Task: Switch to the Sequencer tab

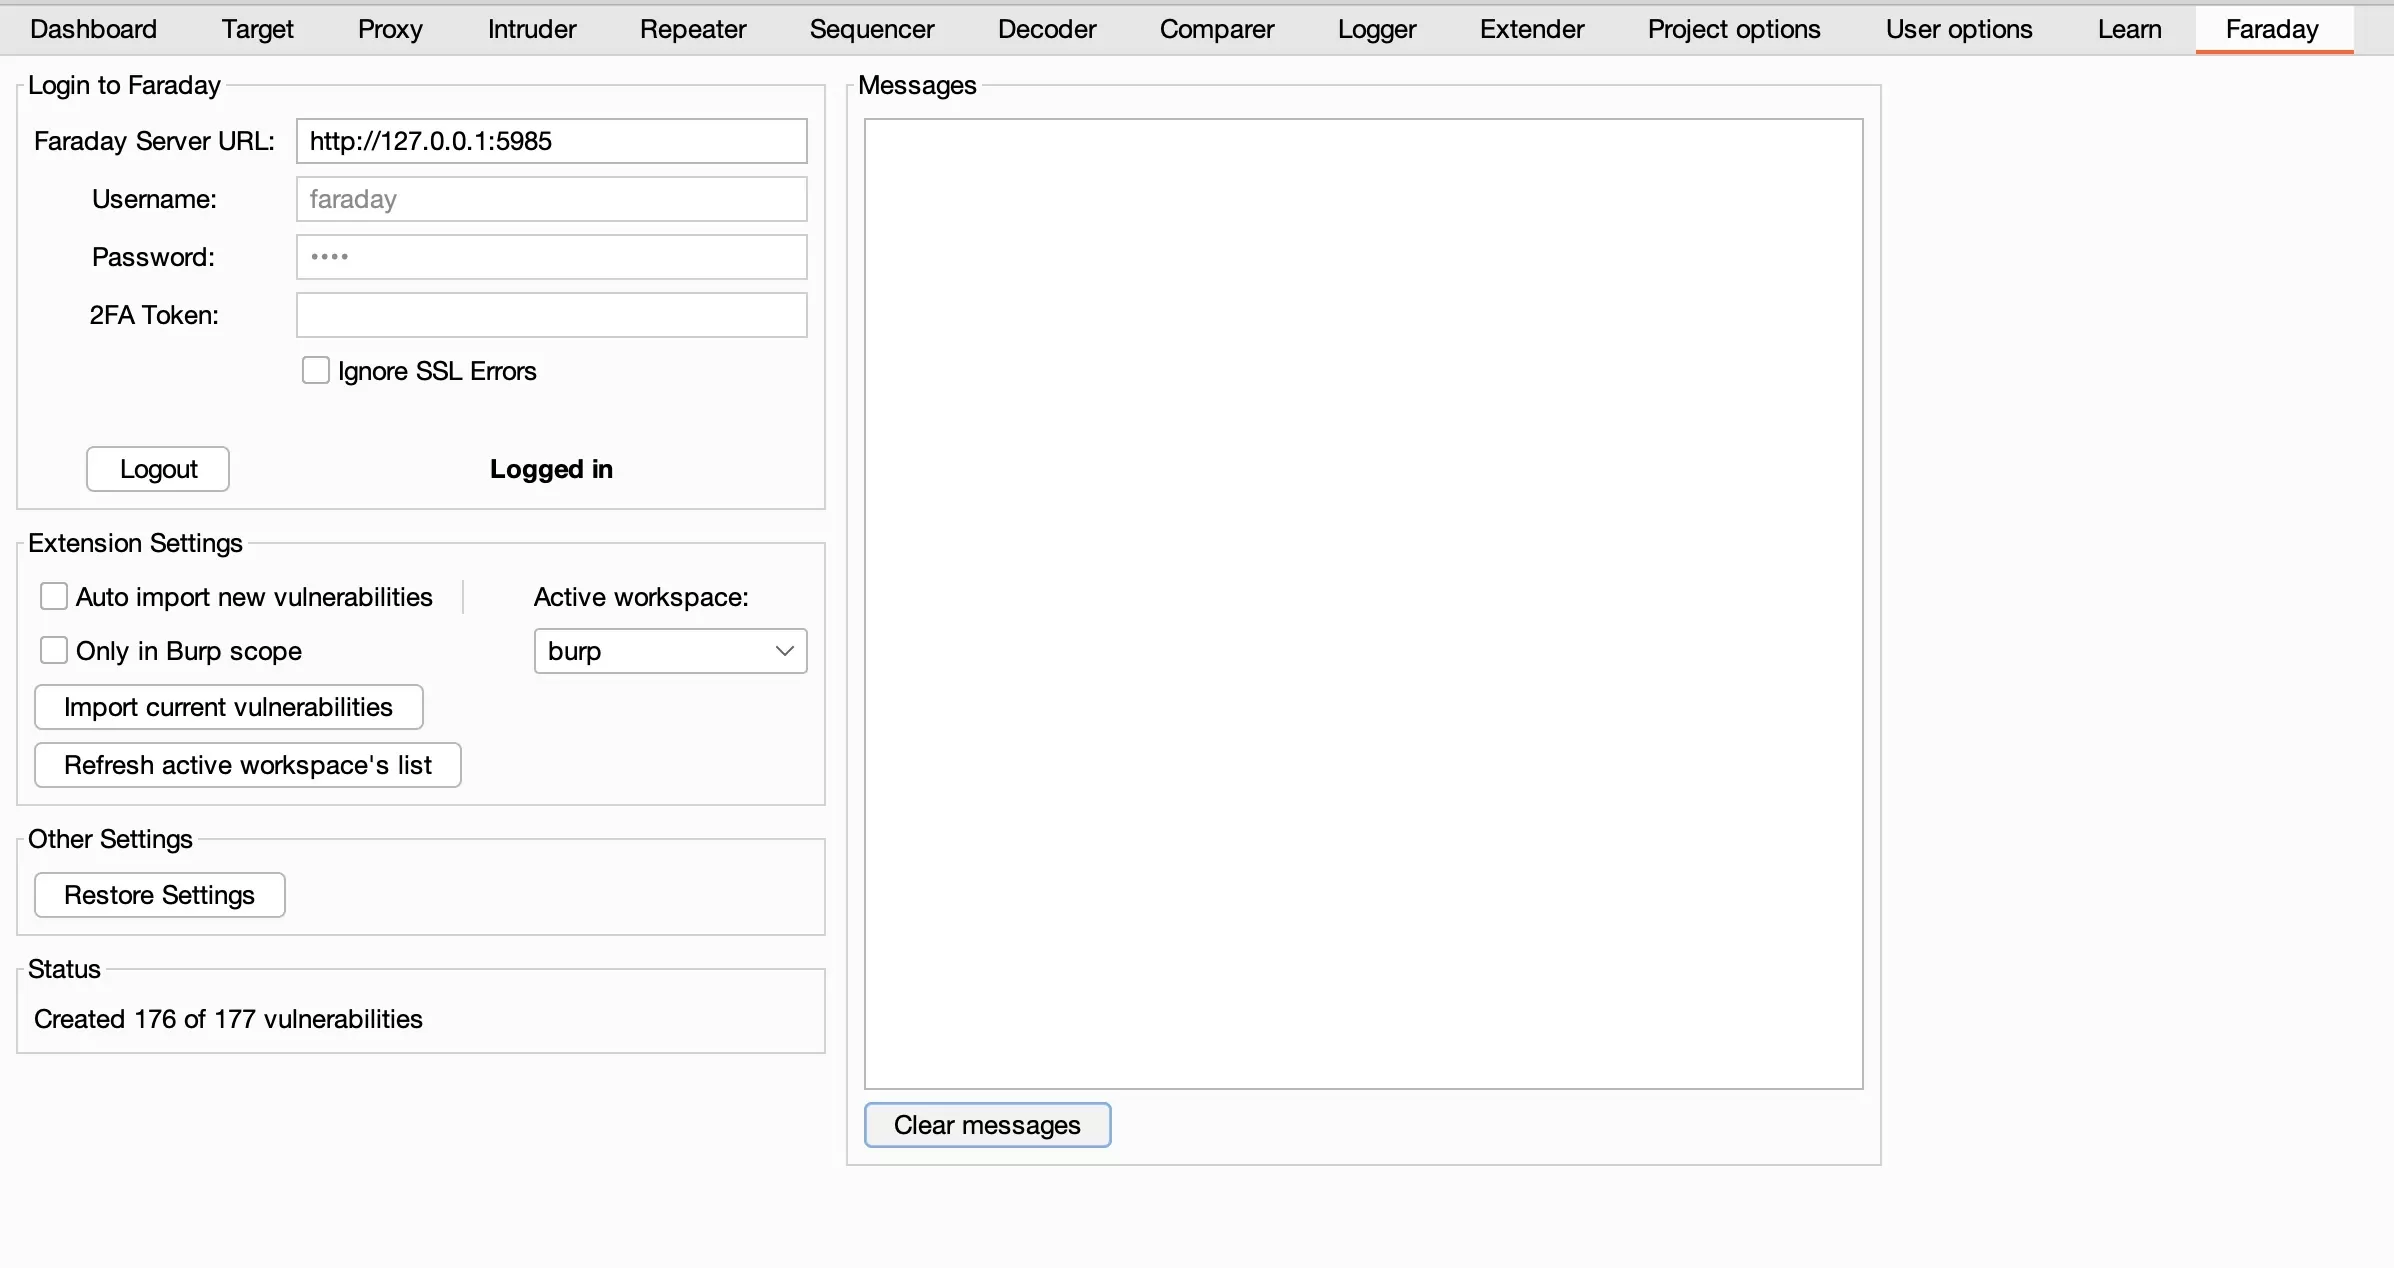Action: 871,28
